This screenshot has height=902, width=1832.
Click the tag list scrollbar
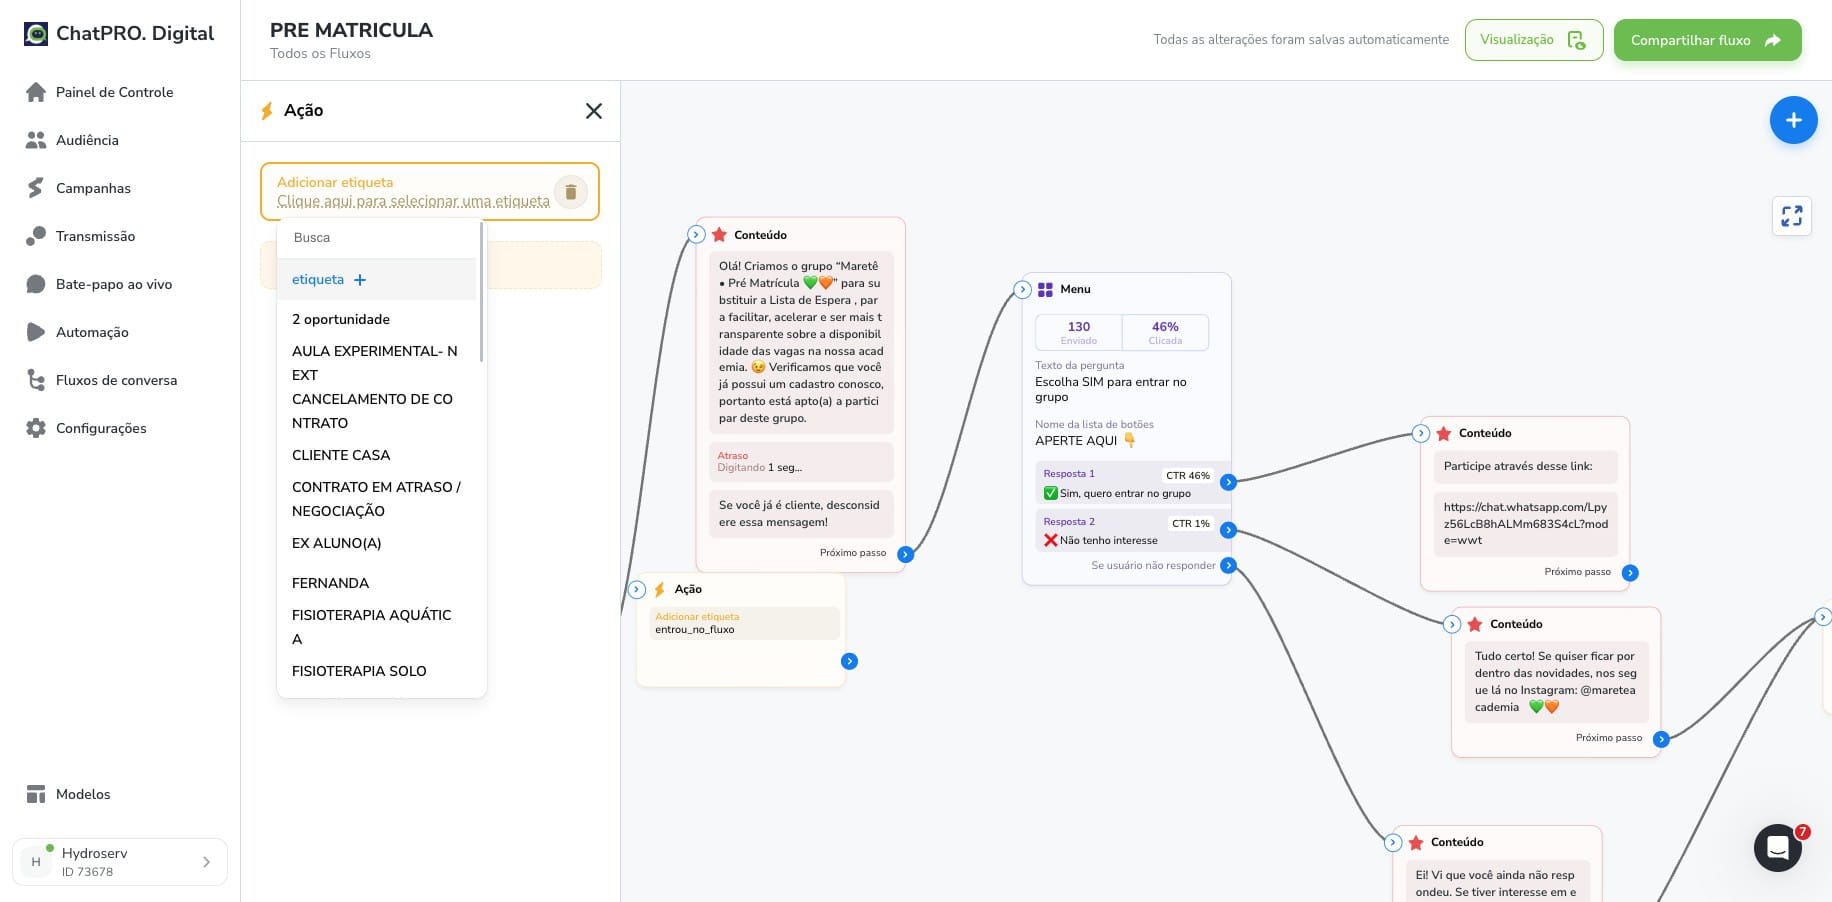(x=482, y=292)
